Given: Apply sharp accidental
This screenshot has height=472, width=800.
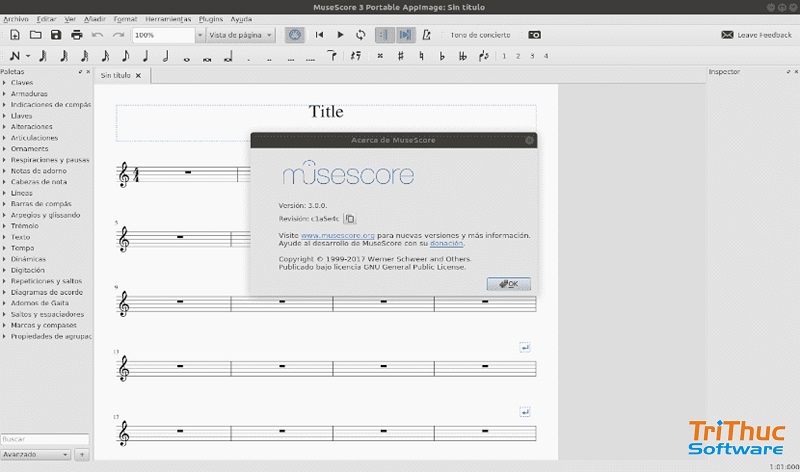Looking at the screenshot, I should (x=401, y=56).
